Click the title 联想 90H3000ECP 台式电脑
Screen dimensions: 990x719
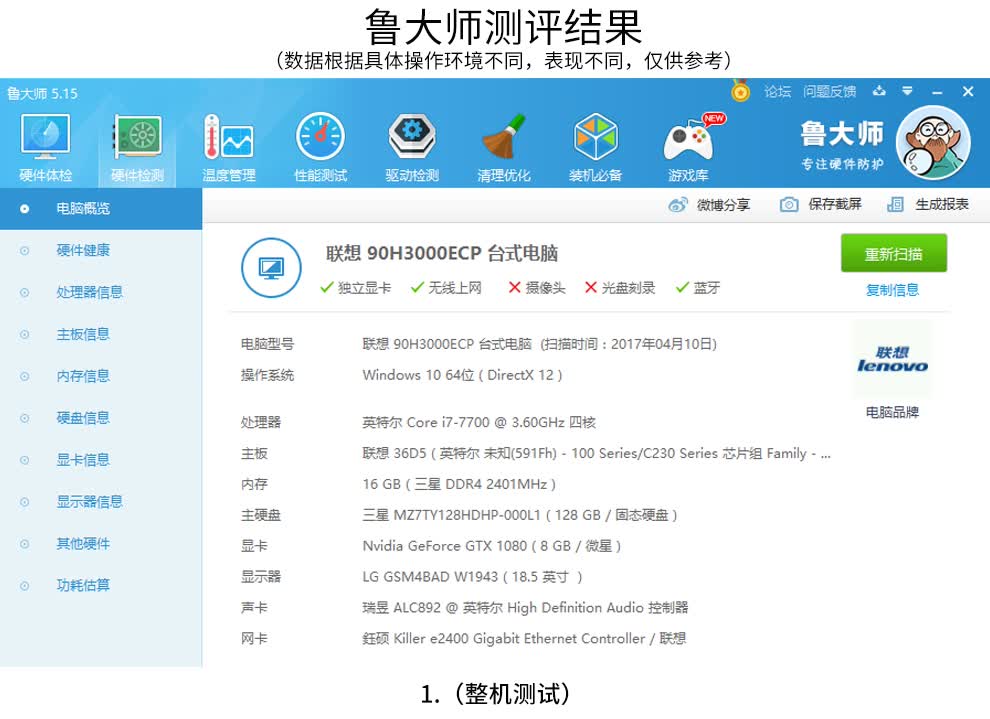pyautogui.click(x=442, y=254)
